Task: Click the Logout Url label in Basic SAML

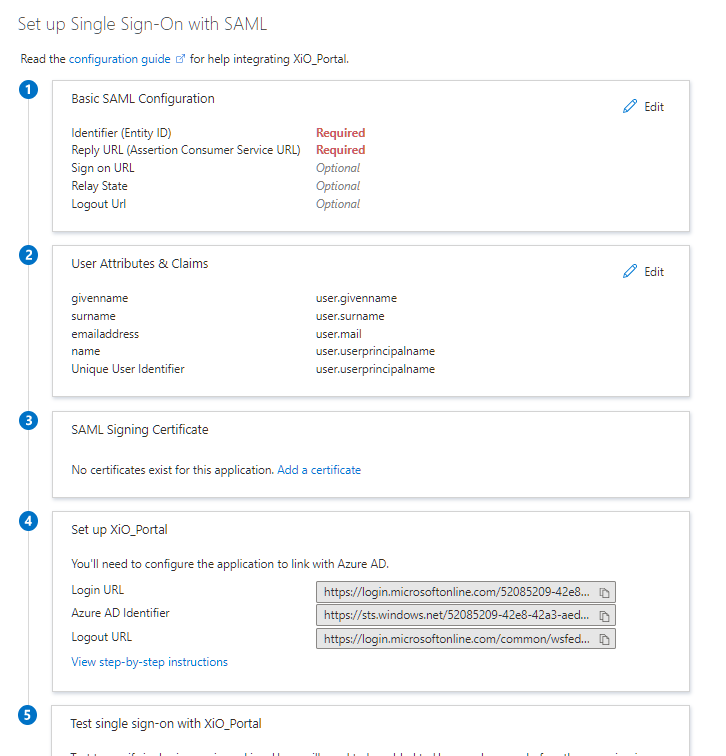Action: point(98,203)
